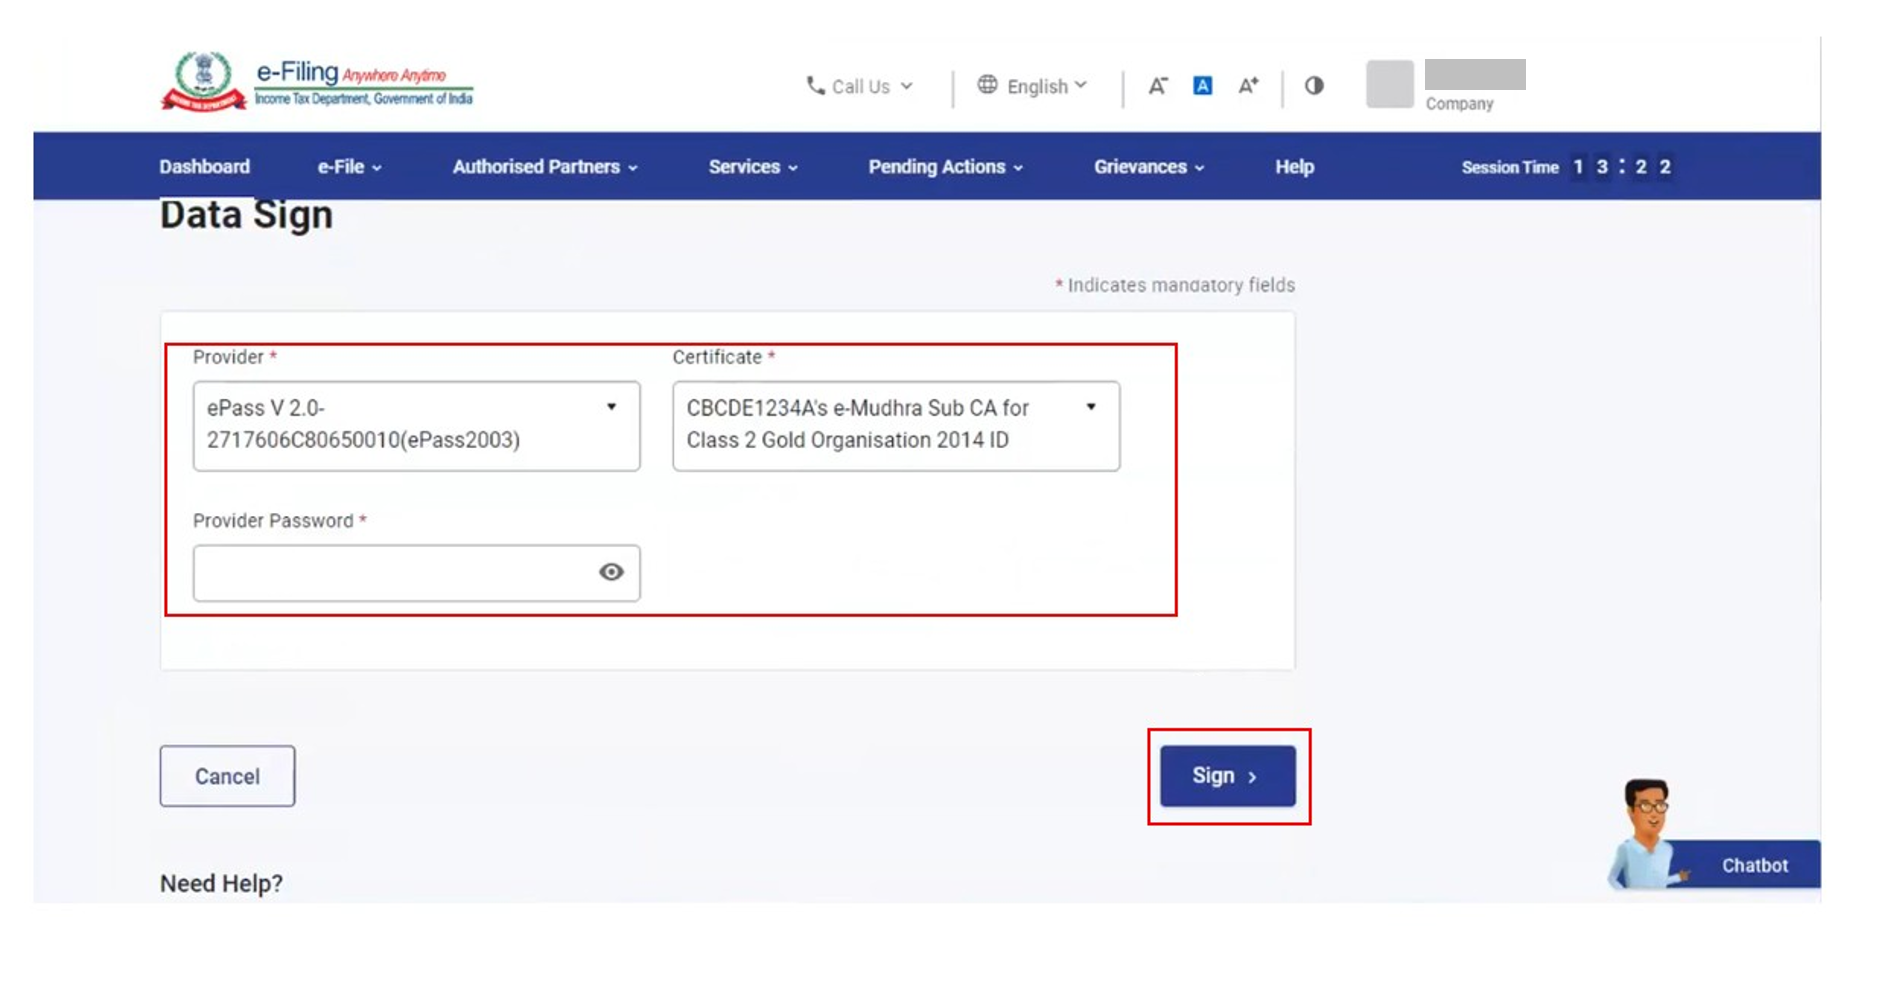The width and height of the screenshot is (1887, 990).
Task: Click the Provider Password input field
Action: [x=395, y=573]
